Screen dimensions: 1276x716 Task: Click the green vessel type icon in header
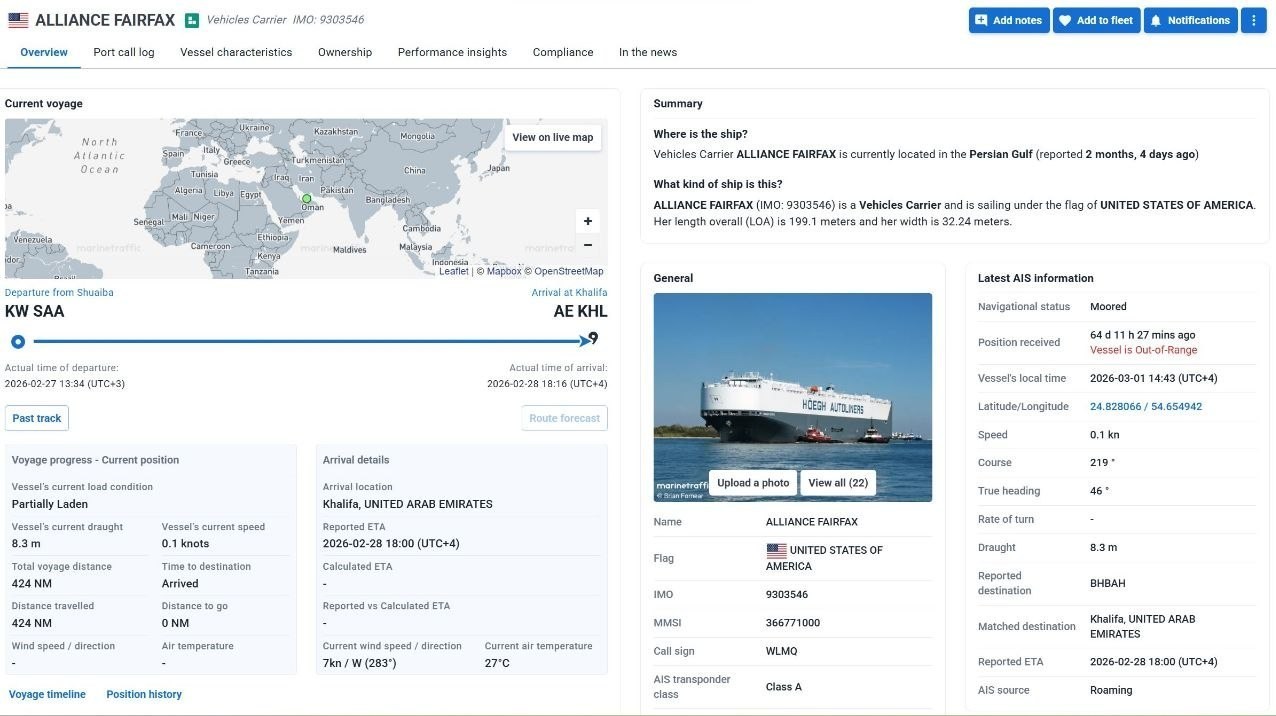(x=192, y=20)
